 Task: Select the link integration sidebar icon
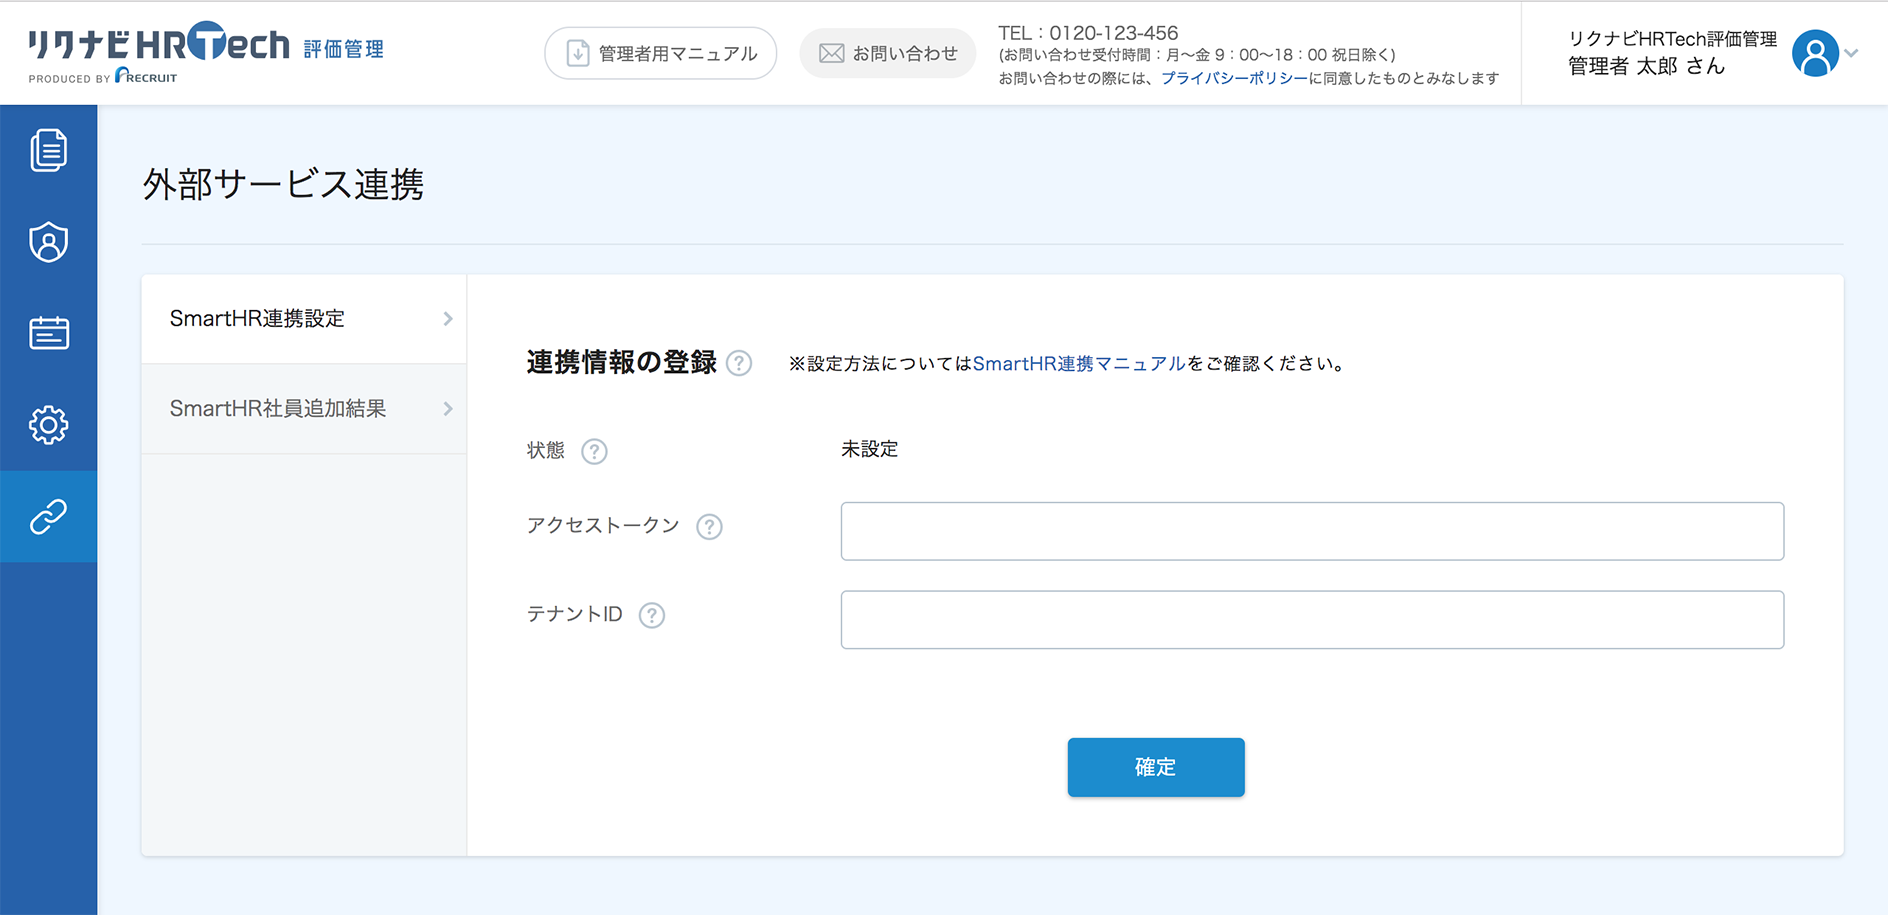pyautogui.click(x=48, y=516)
